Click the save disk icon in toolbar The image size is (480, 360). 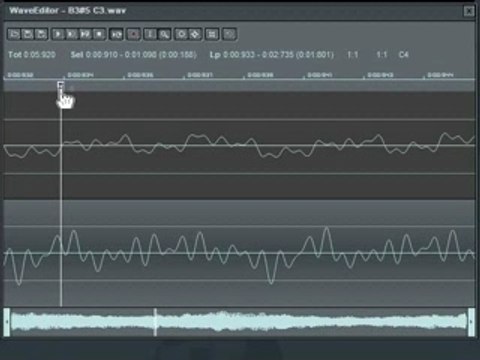[28, 34]
